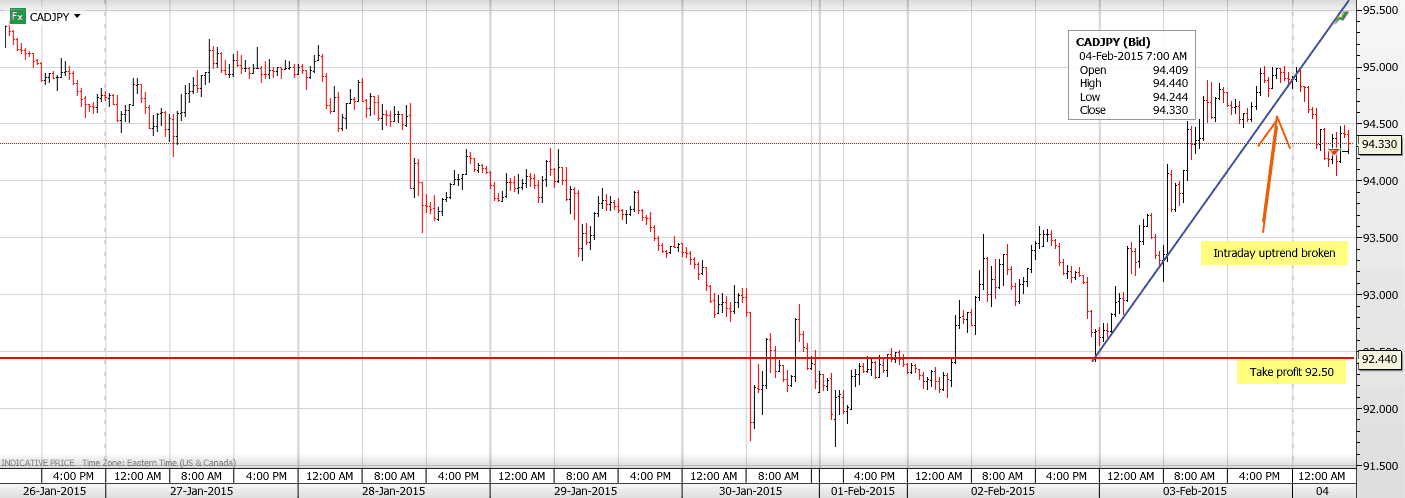Click the 95.000 price axis label
Image resolution: width=1405 pixels, height=498 pixels.
pyautogui.click(x=1380, y=67)
